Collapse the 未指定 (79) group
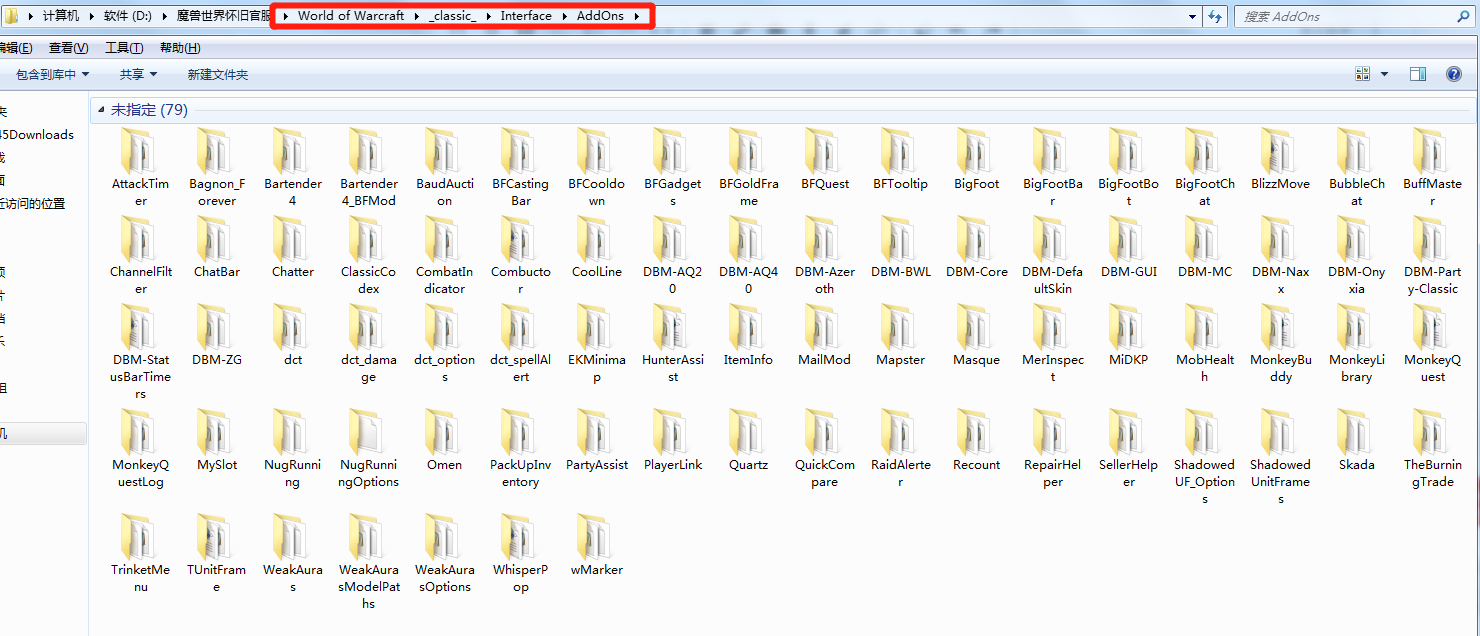 click(100, 110)
